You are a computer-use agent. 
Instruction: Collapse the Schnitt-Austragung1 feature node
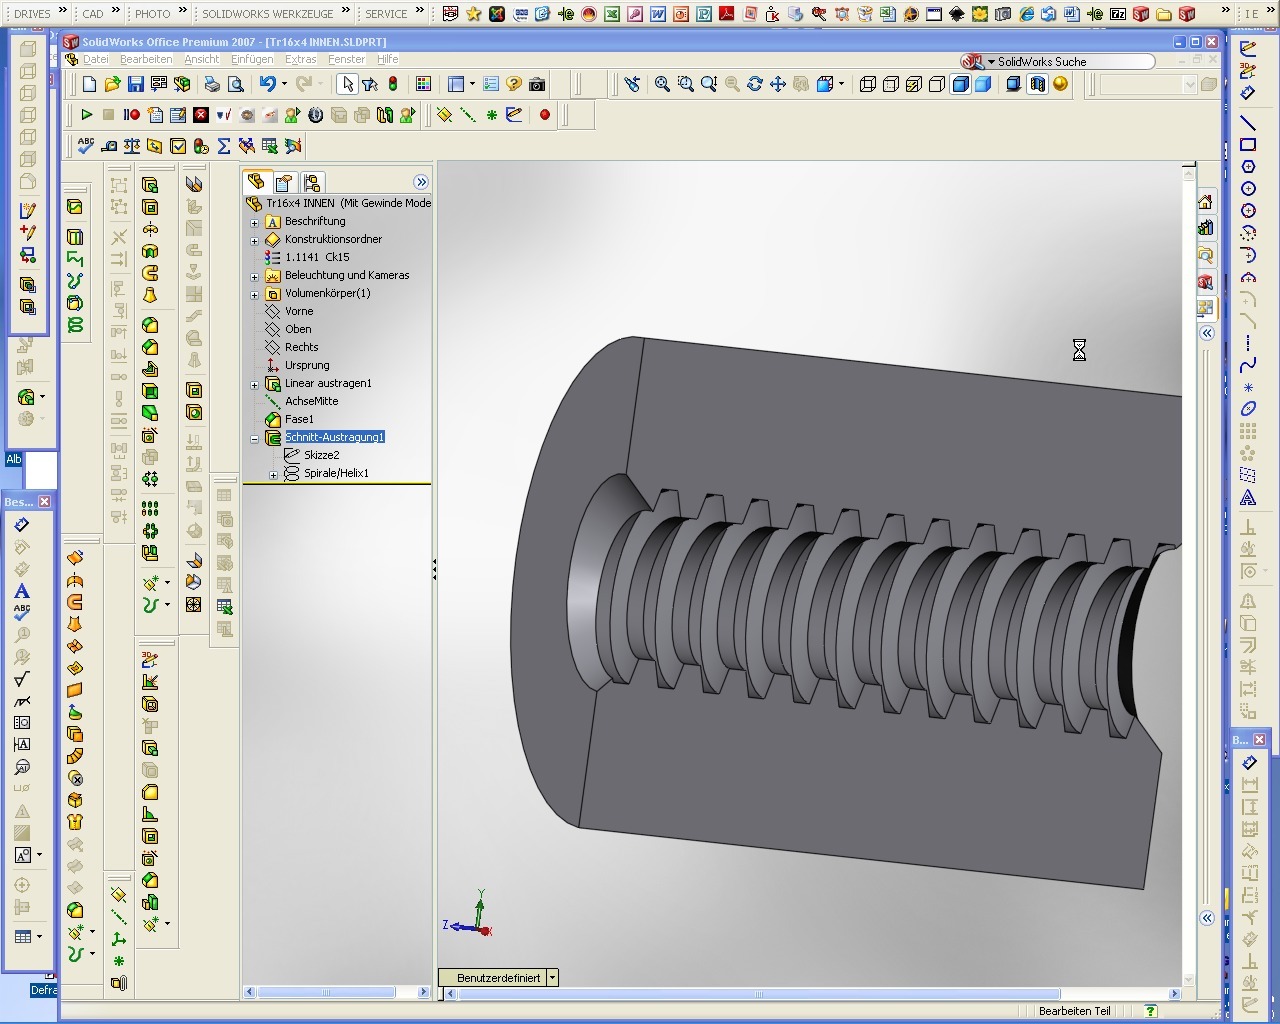(x=254, y=438)
